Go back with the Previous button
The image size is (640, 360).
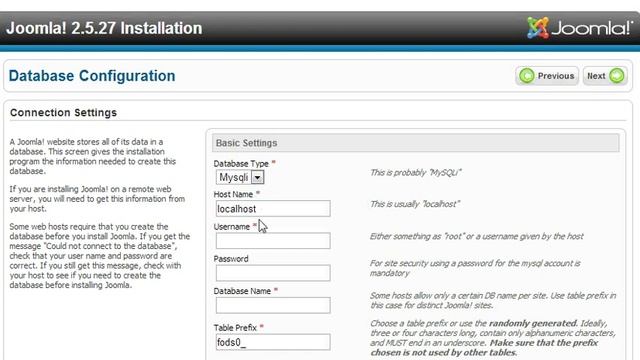tap(547, 76)
